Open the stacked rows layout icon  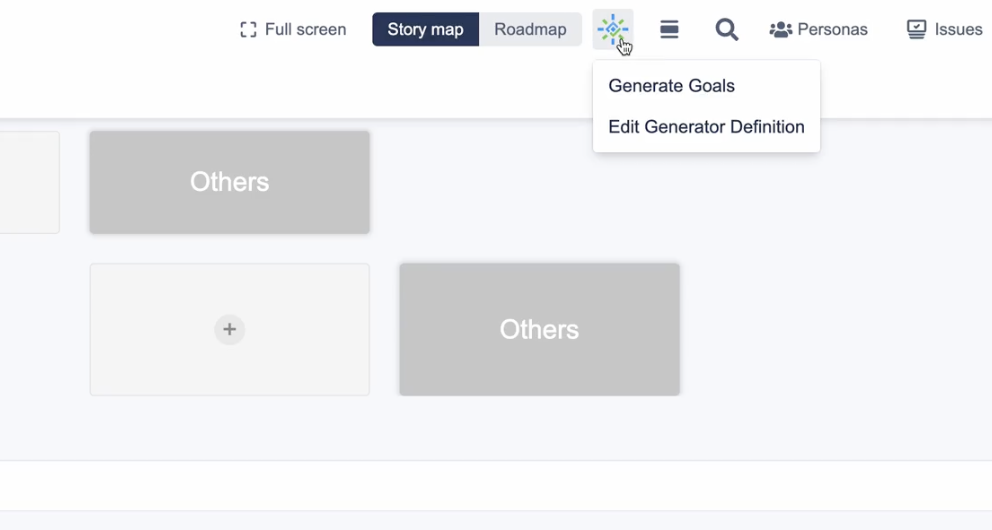(x=670, y=30)
